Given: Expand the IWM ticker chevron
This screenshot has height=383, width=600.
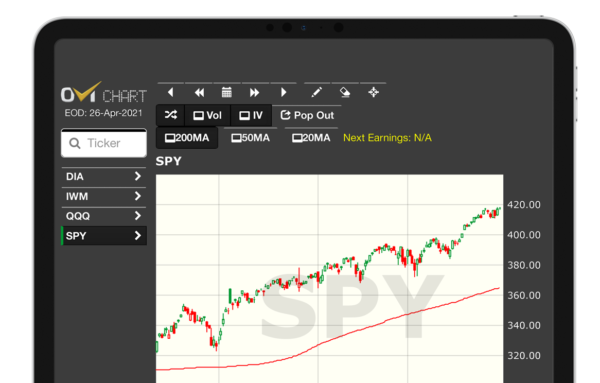Looking at the screenshot, I should 138,196.
